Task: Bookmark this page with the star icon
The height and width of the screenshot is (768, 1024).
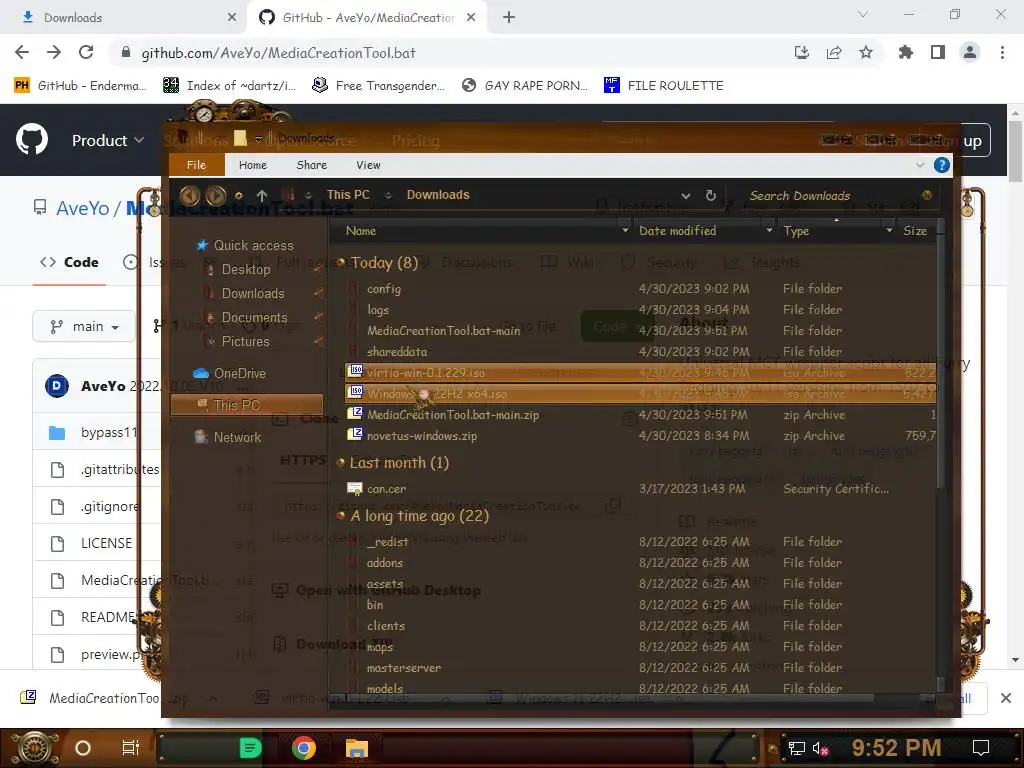Action: pos(865,52)
